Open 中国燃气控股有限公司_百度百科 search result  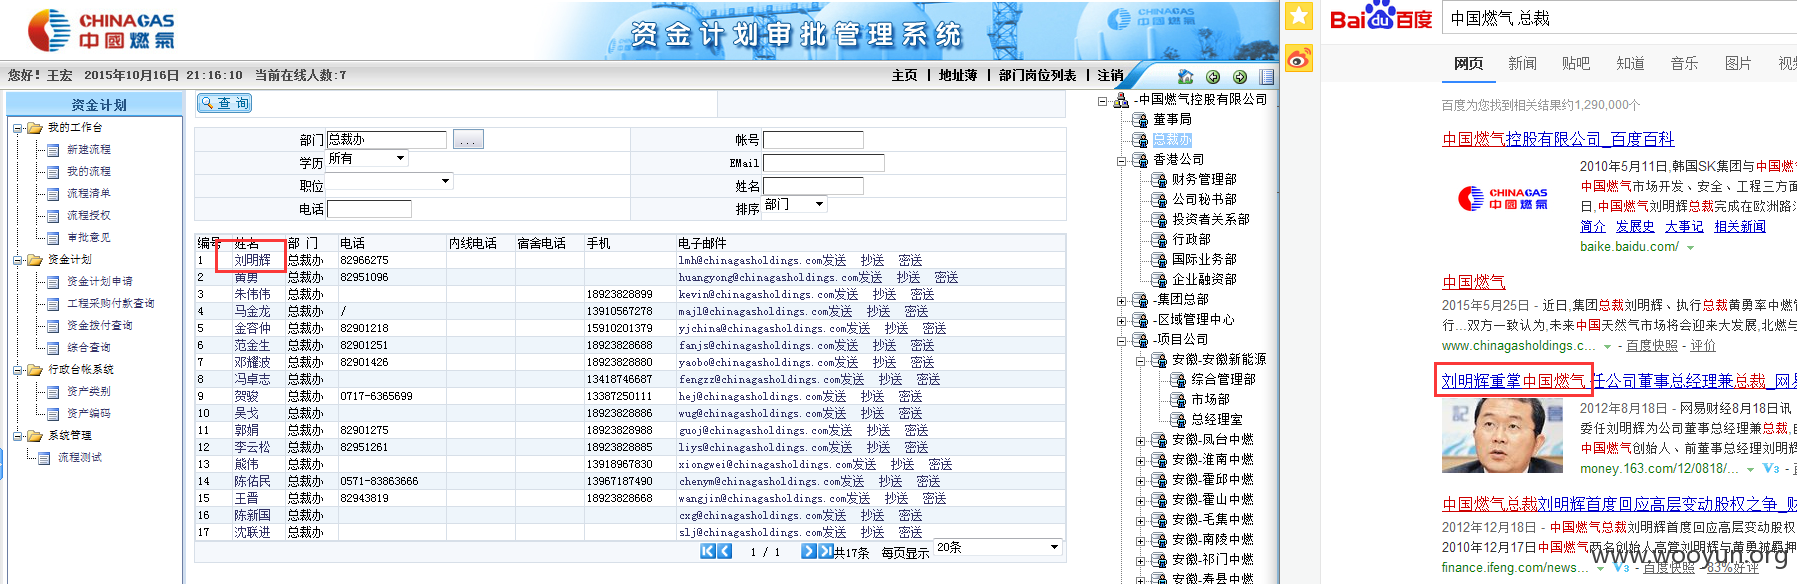click(x=1557, y=139)
